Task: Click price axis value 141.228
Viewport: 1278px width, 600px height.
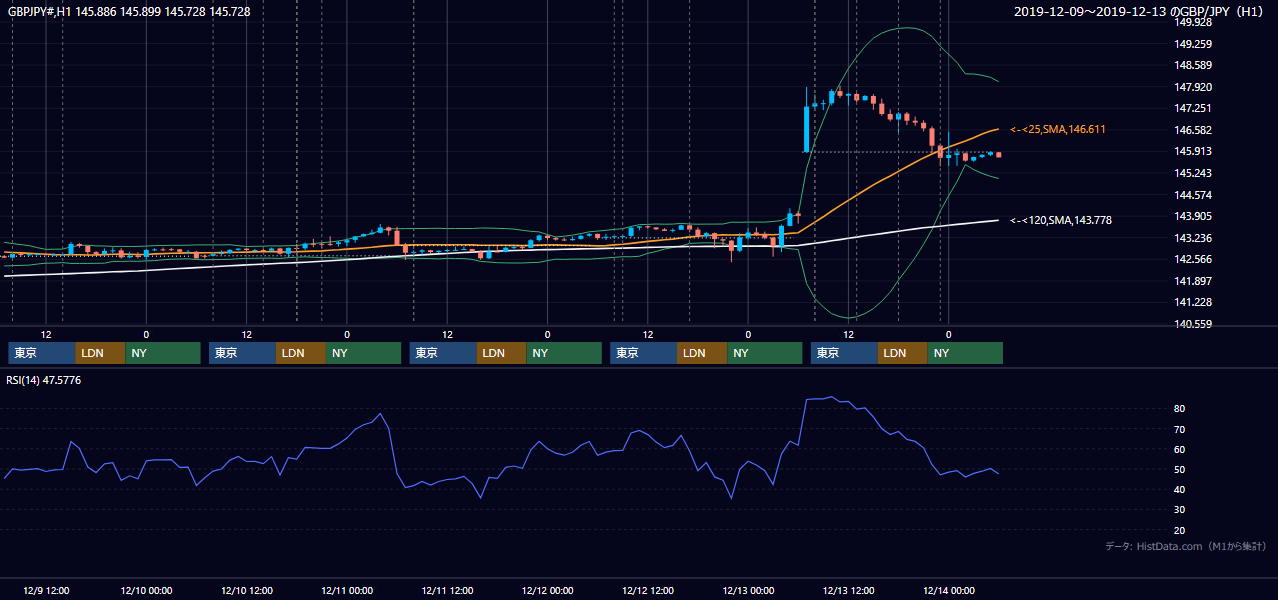Action: coord(1192,302)
